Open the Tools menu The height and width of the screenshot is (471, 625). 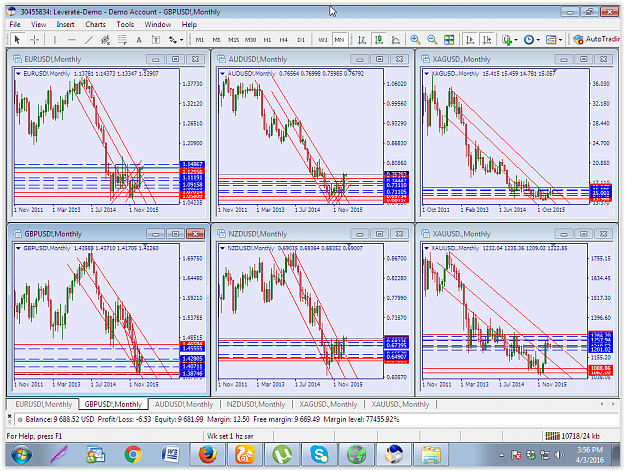(125, 24)
